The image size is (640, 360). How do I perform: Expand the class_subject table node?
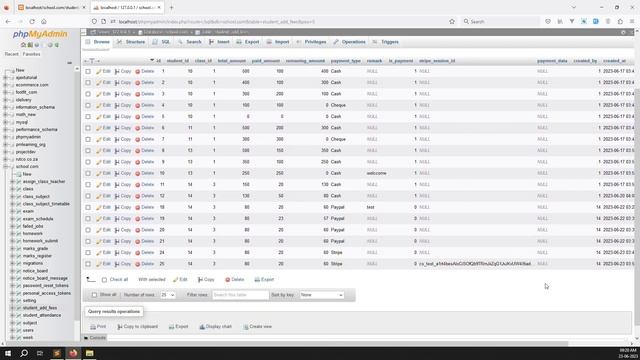[x=12, y=196]
